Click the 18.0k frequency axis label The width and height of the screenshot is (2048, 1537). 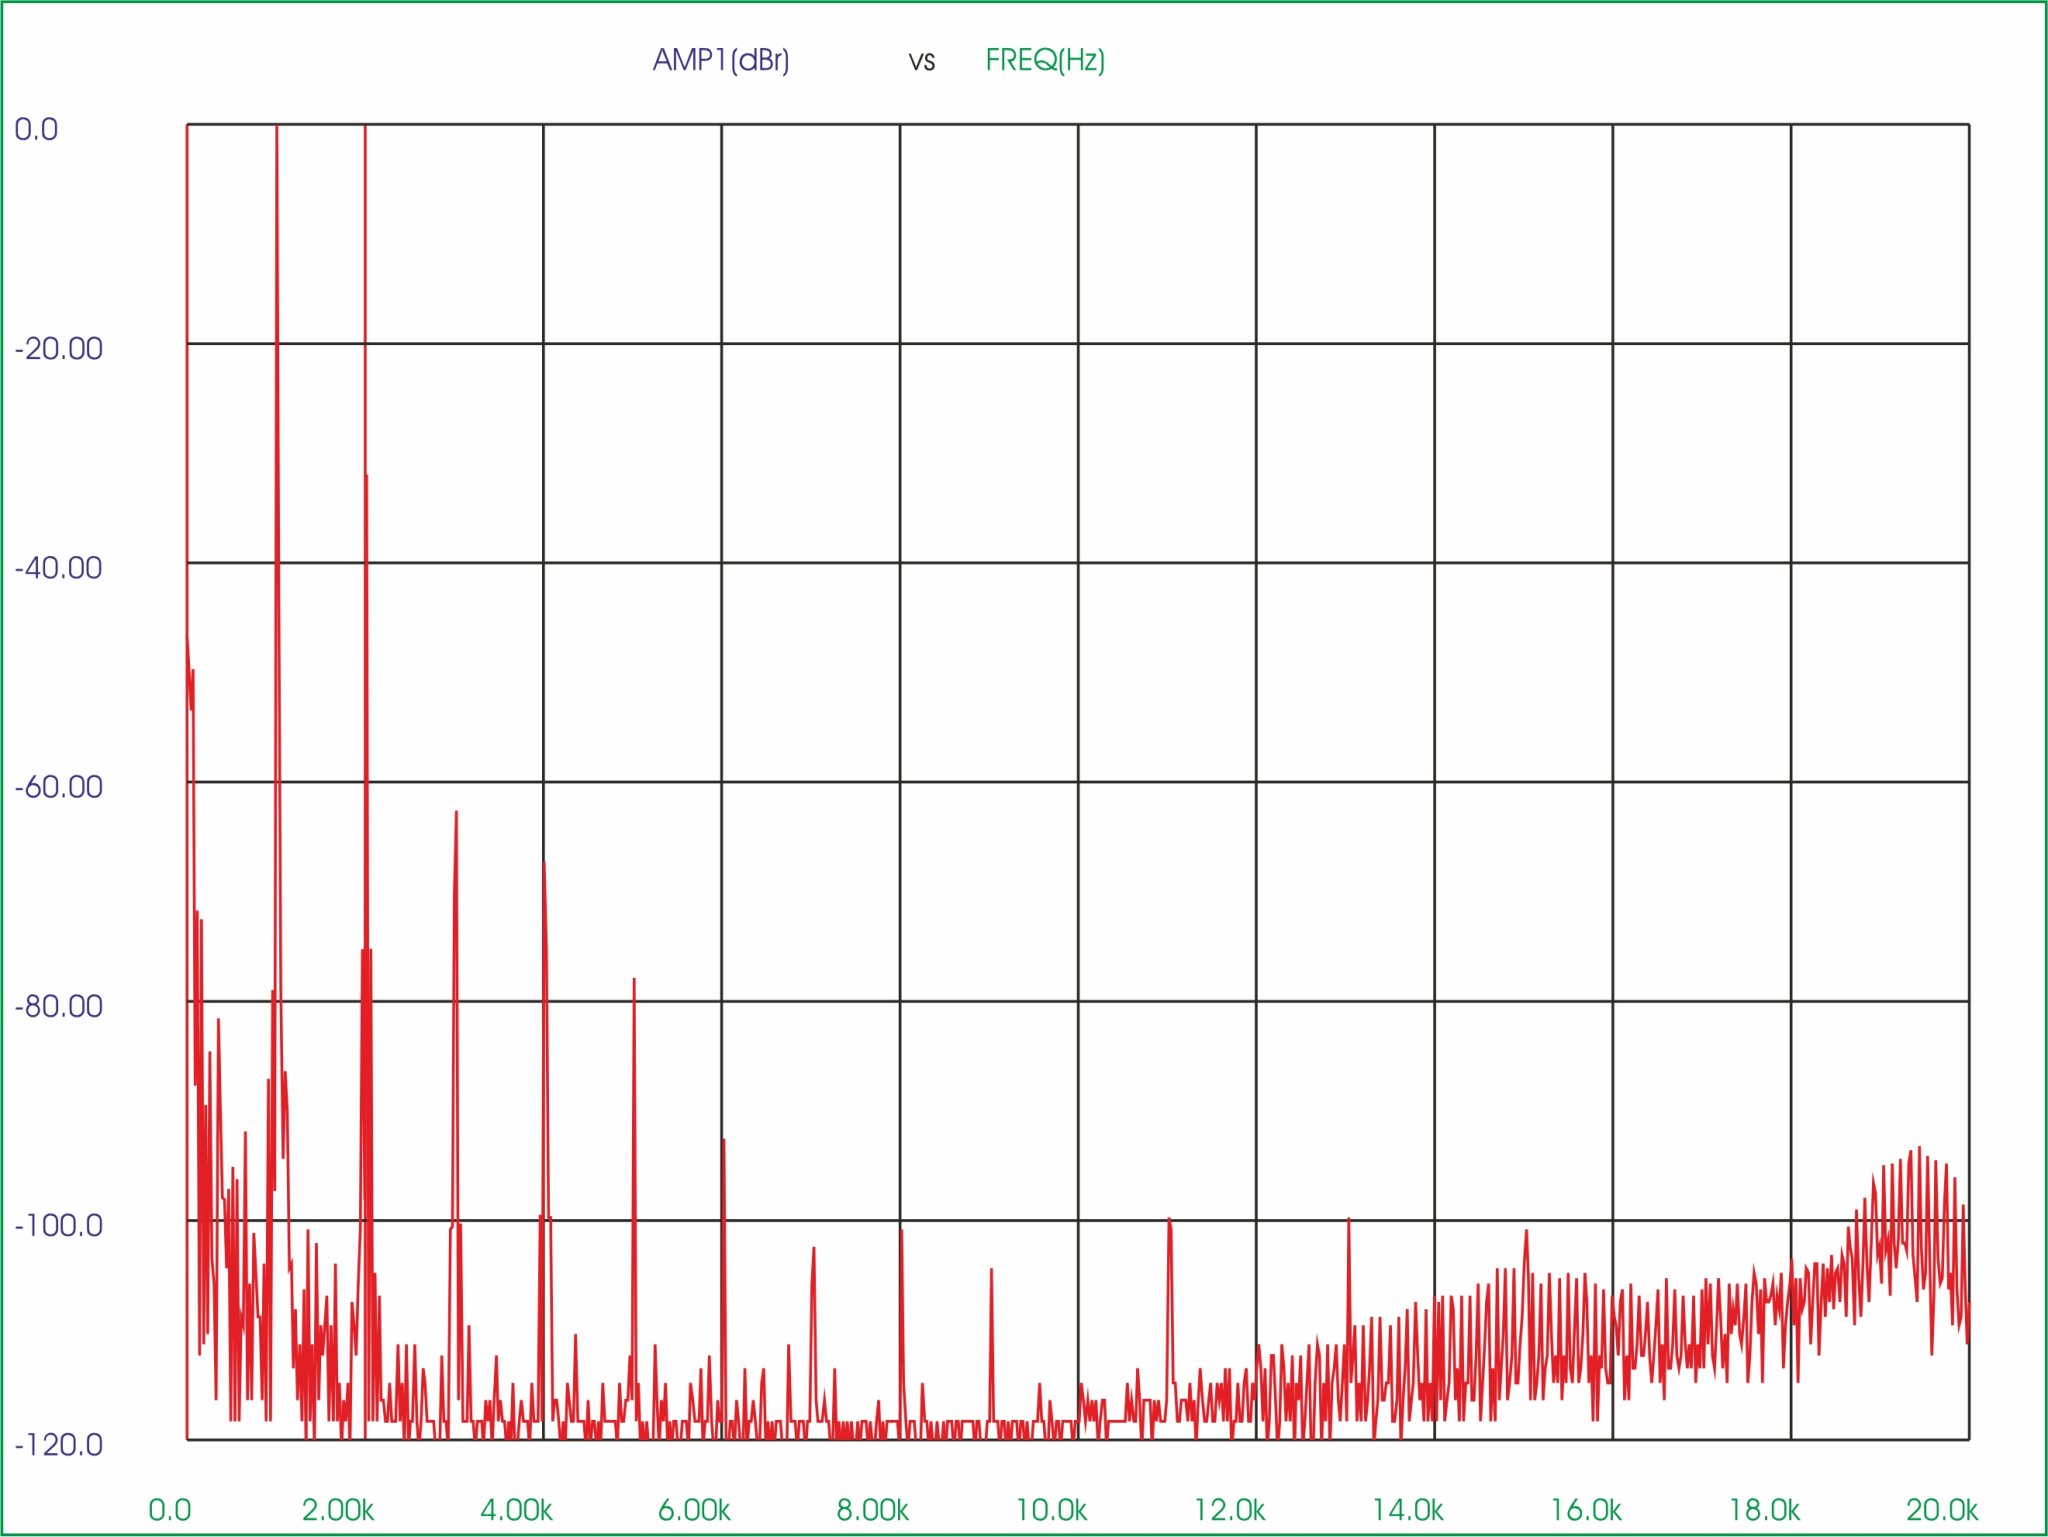1764,1510
